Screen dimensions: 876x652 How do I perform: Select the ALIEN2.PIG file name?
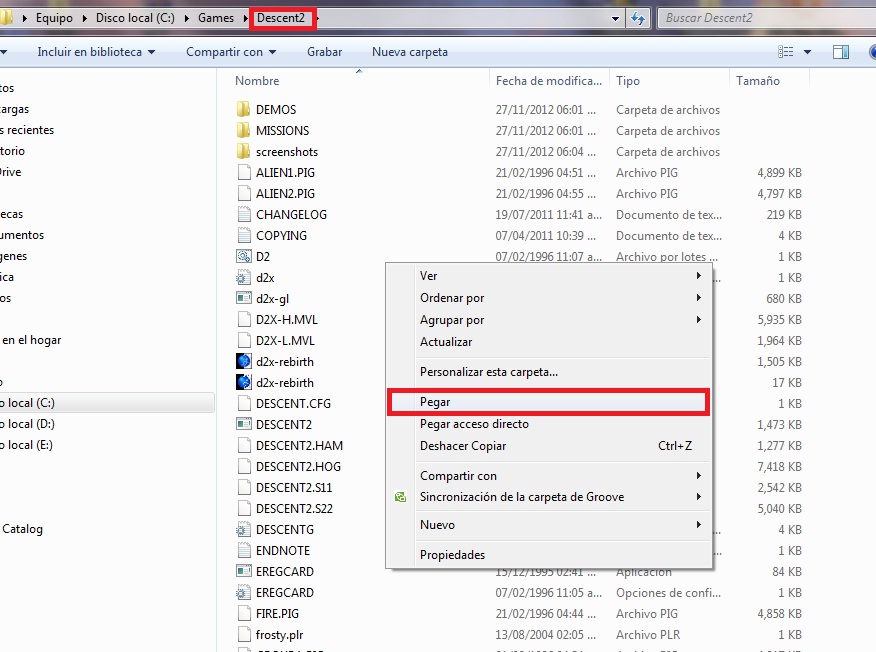click(285, 194)
